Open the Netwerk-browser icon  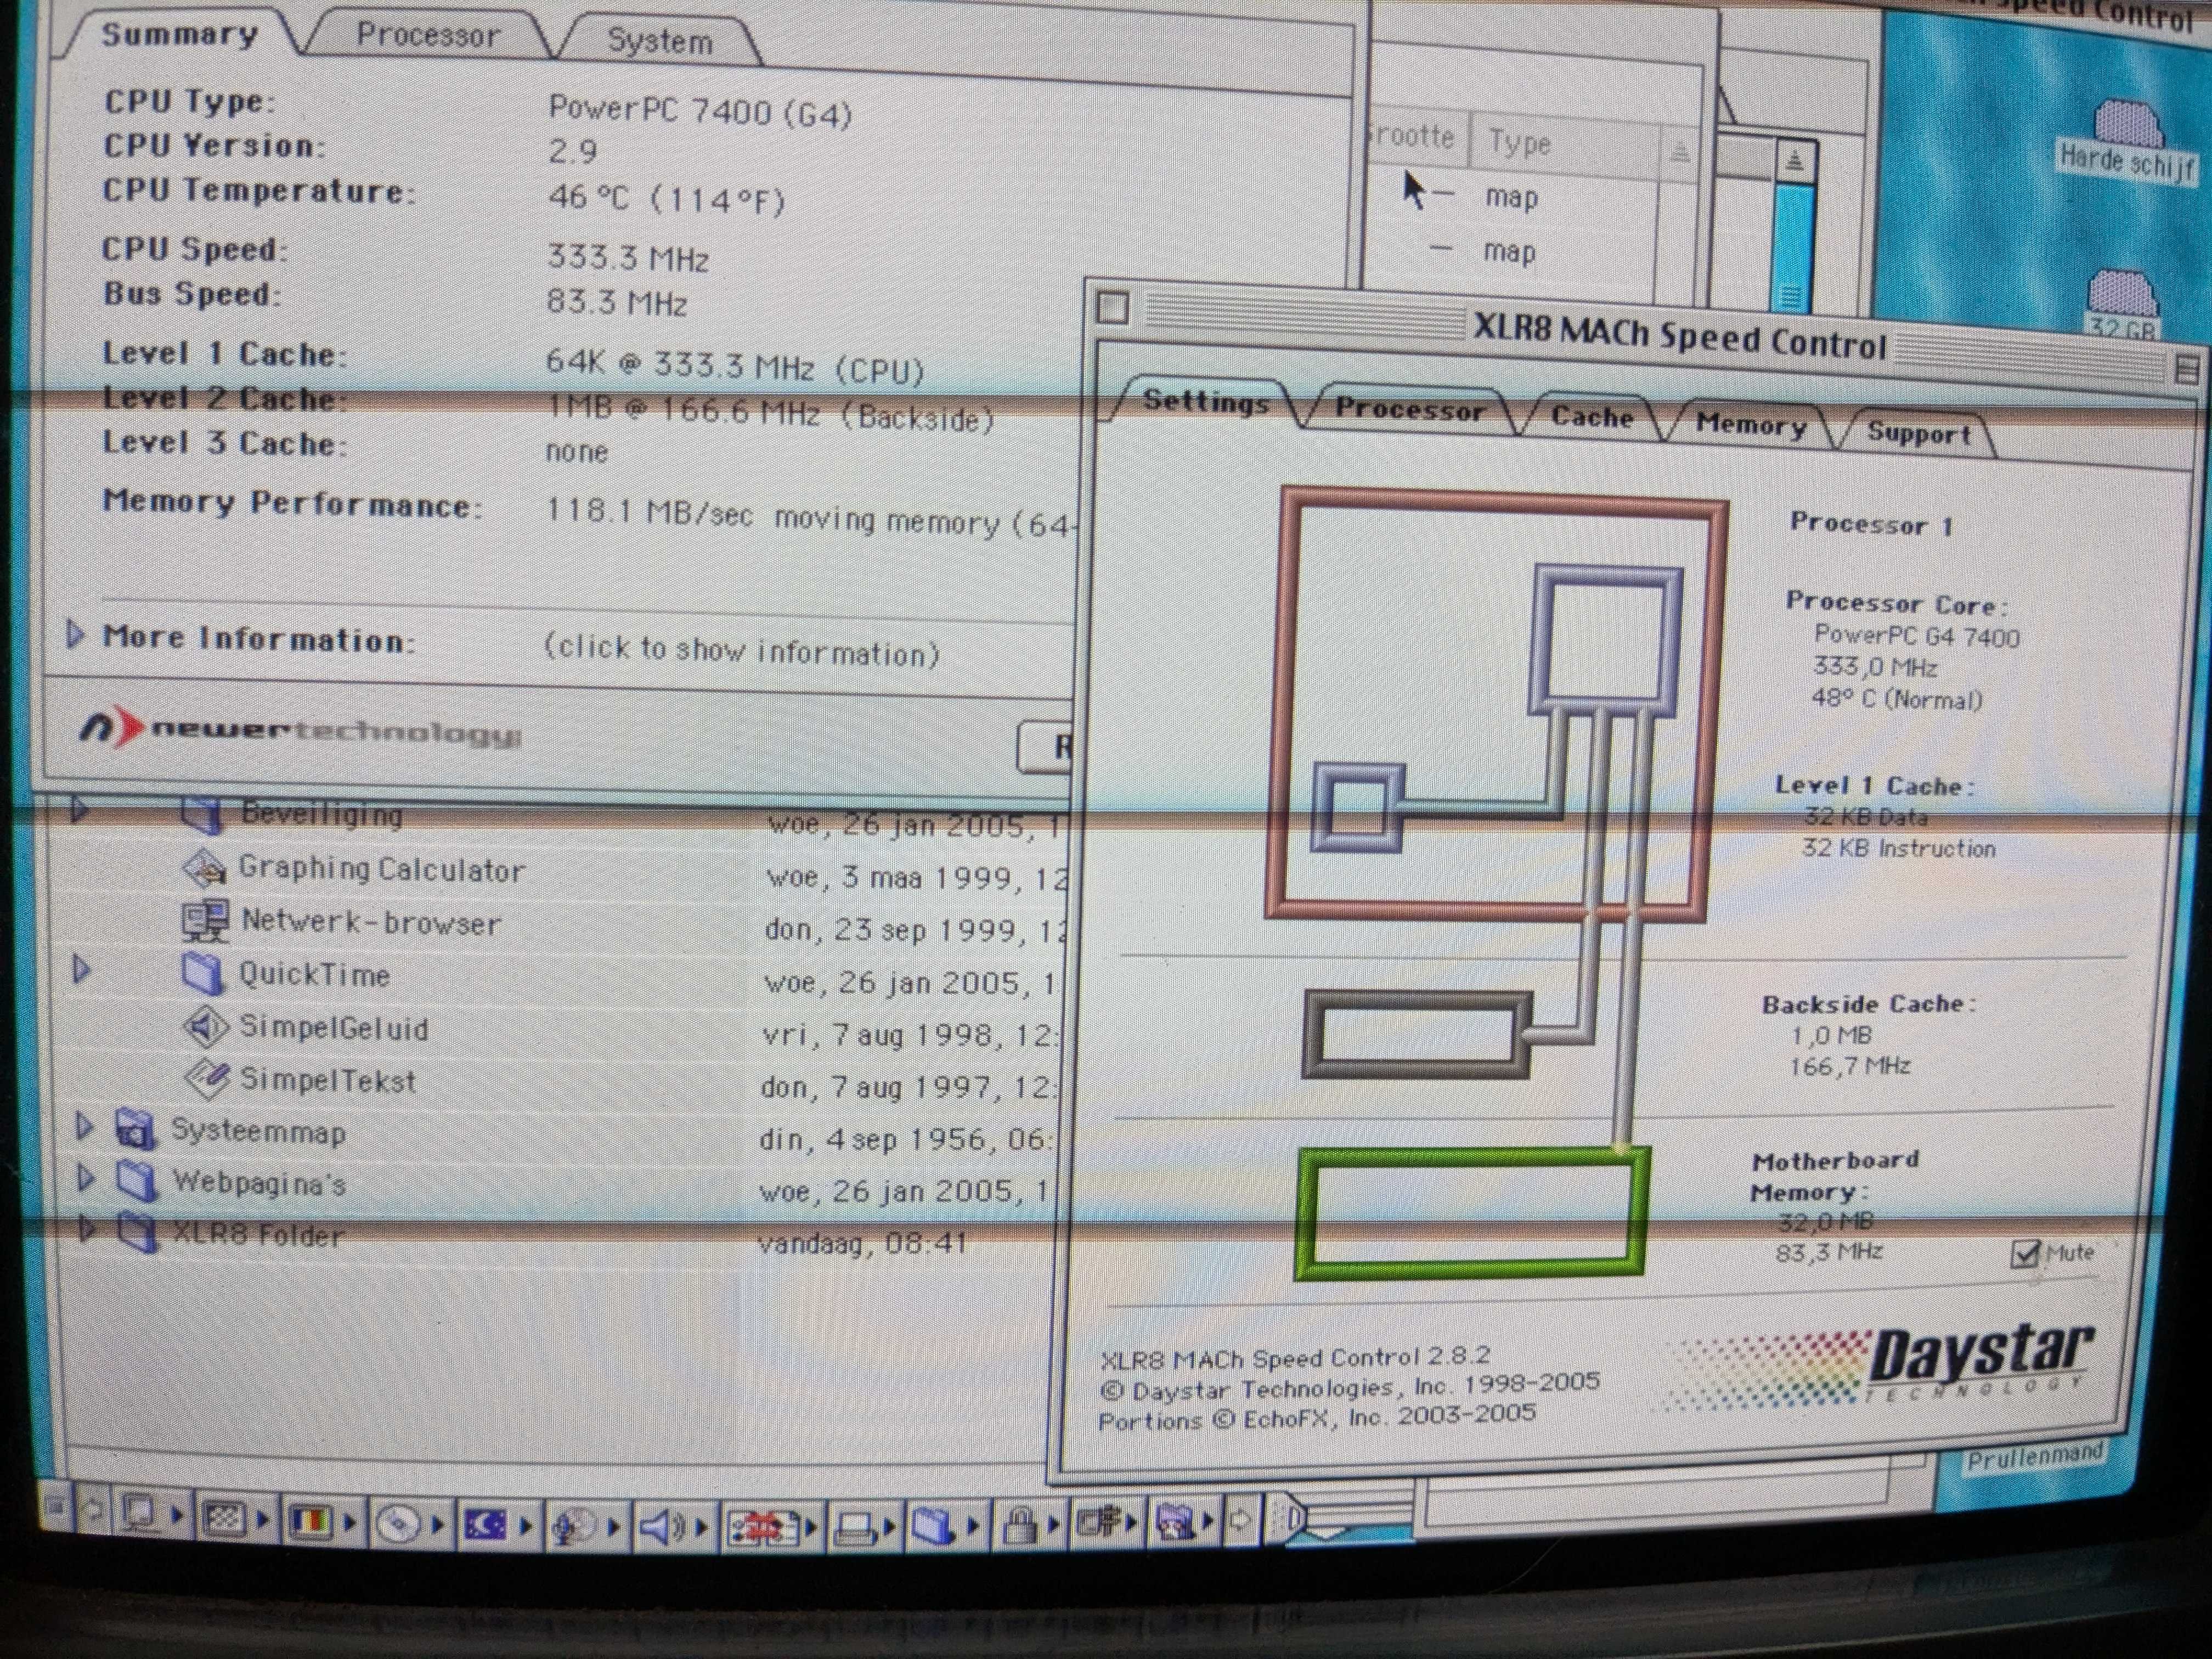pos(204,920)
